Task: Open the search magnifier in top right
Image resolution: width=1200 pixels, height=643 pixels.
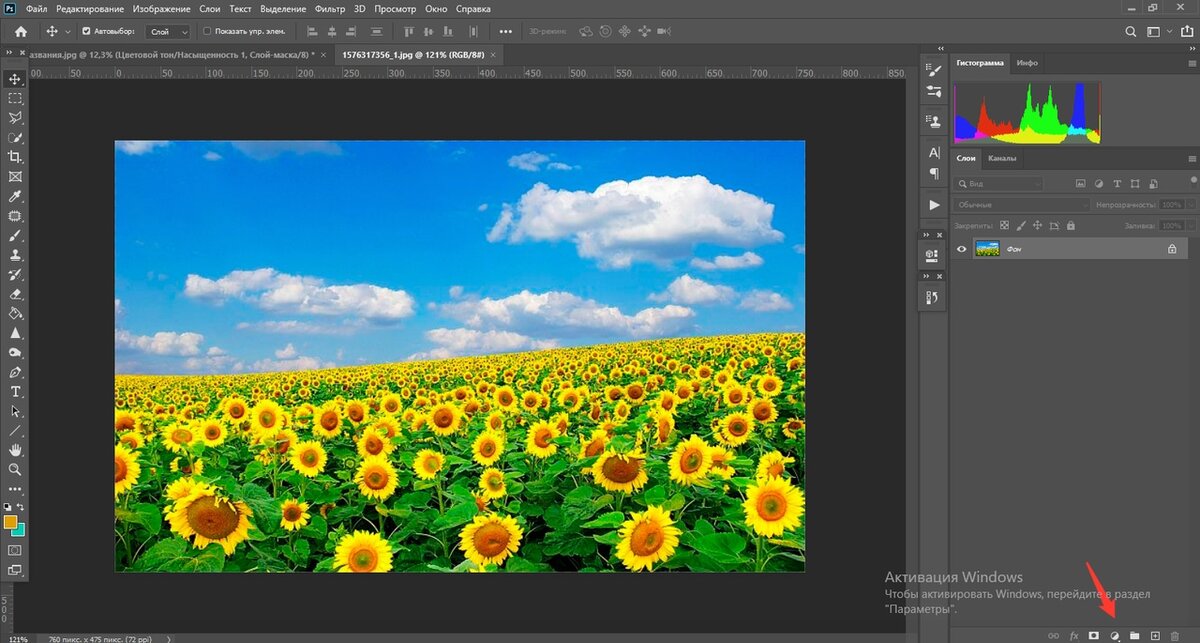Action: (x=1130, y=32)
